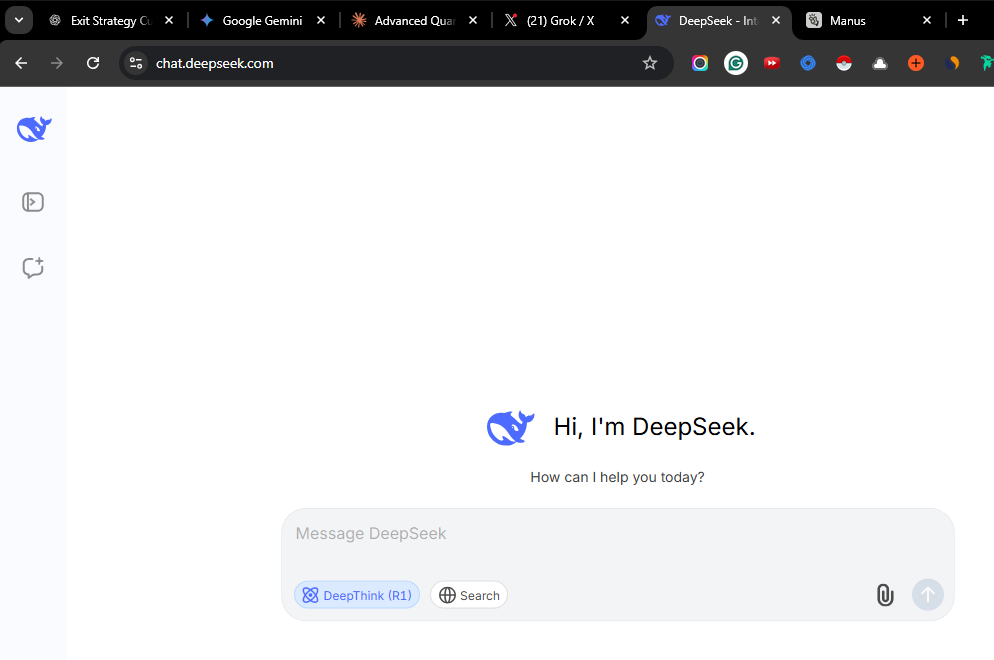Image resolution: width=994 pixels, height=660 pixels.
Task: Click the DeepSeek whale logo beside greeting
Action: click(510, 427)
